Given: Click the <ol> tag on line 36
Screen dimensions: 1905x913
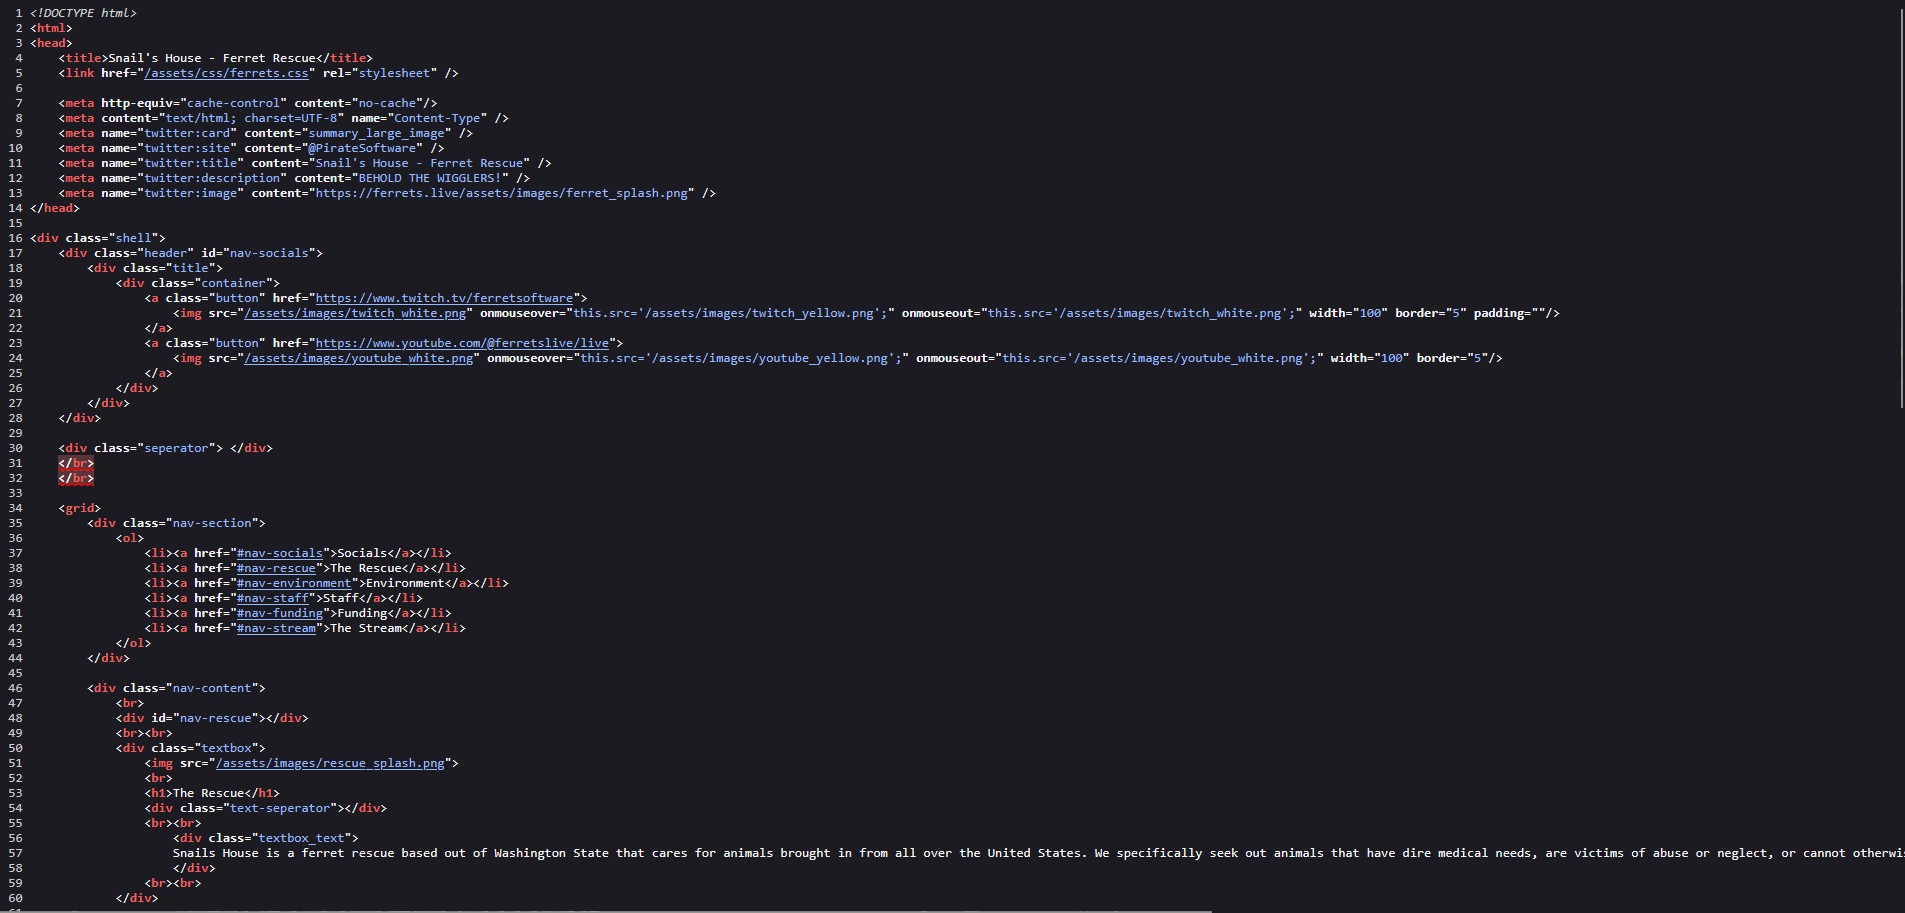Looking at the screenshot, I should tap(130, 538).
